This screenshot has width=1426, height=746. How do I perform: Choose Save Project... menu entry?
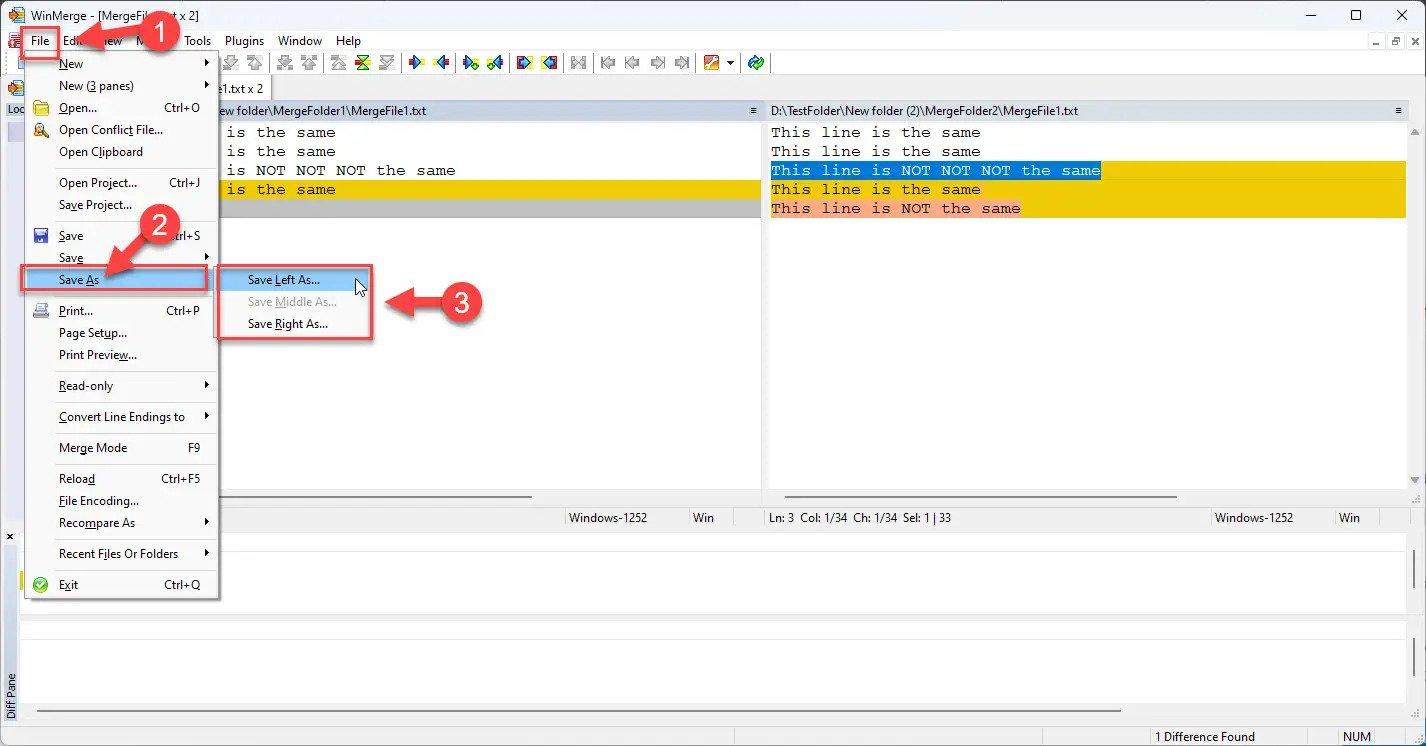tap(122, 205)
